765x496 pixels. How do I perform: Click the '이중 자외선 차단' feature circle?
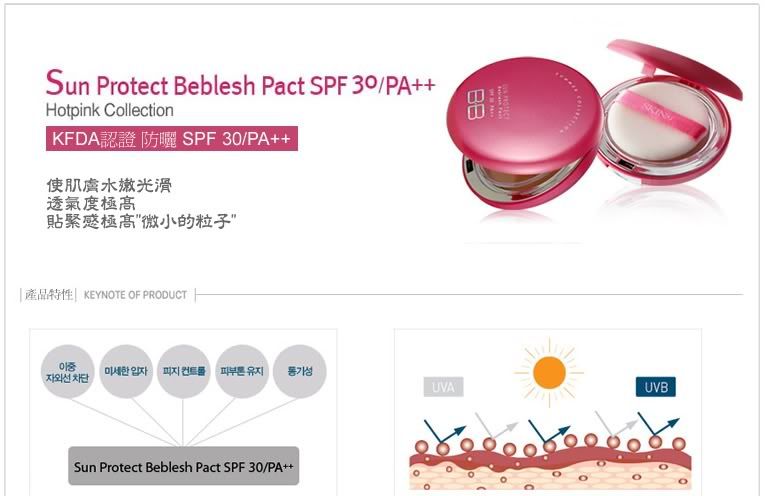click(x=68, y=371)
